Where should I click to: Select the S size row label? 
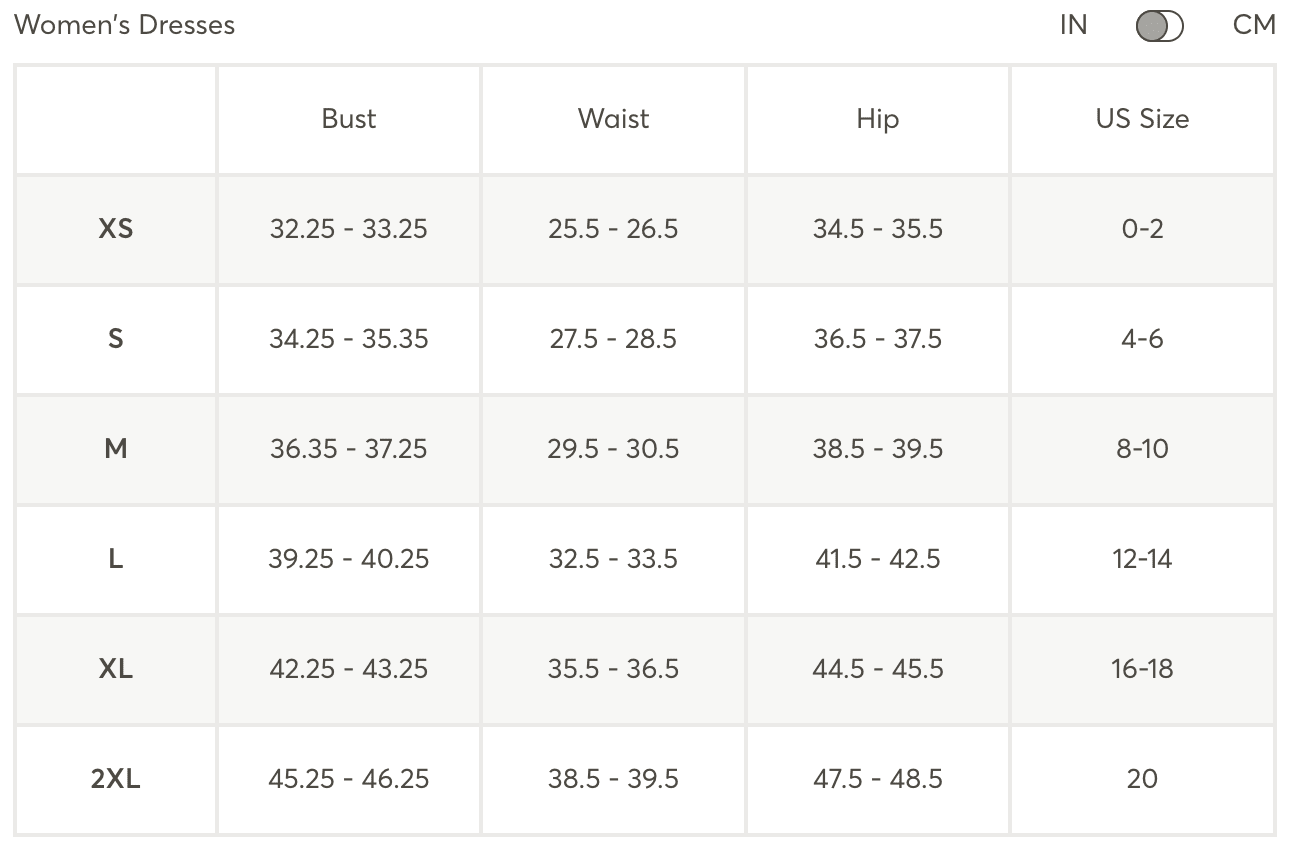[116, 339]
